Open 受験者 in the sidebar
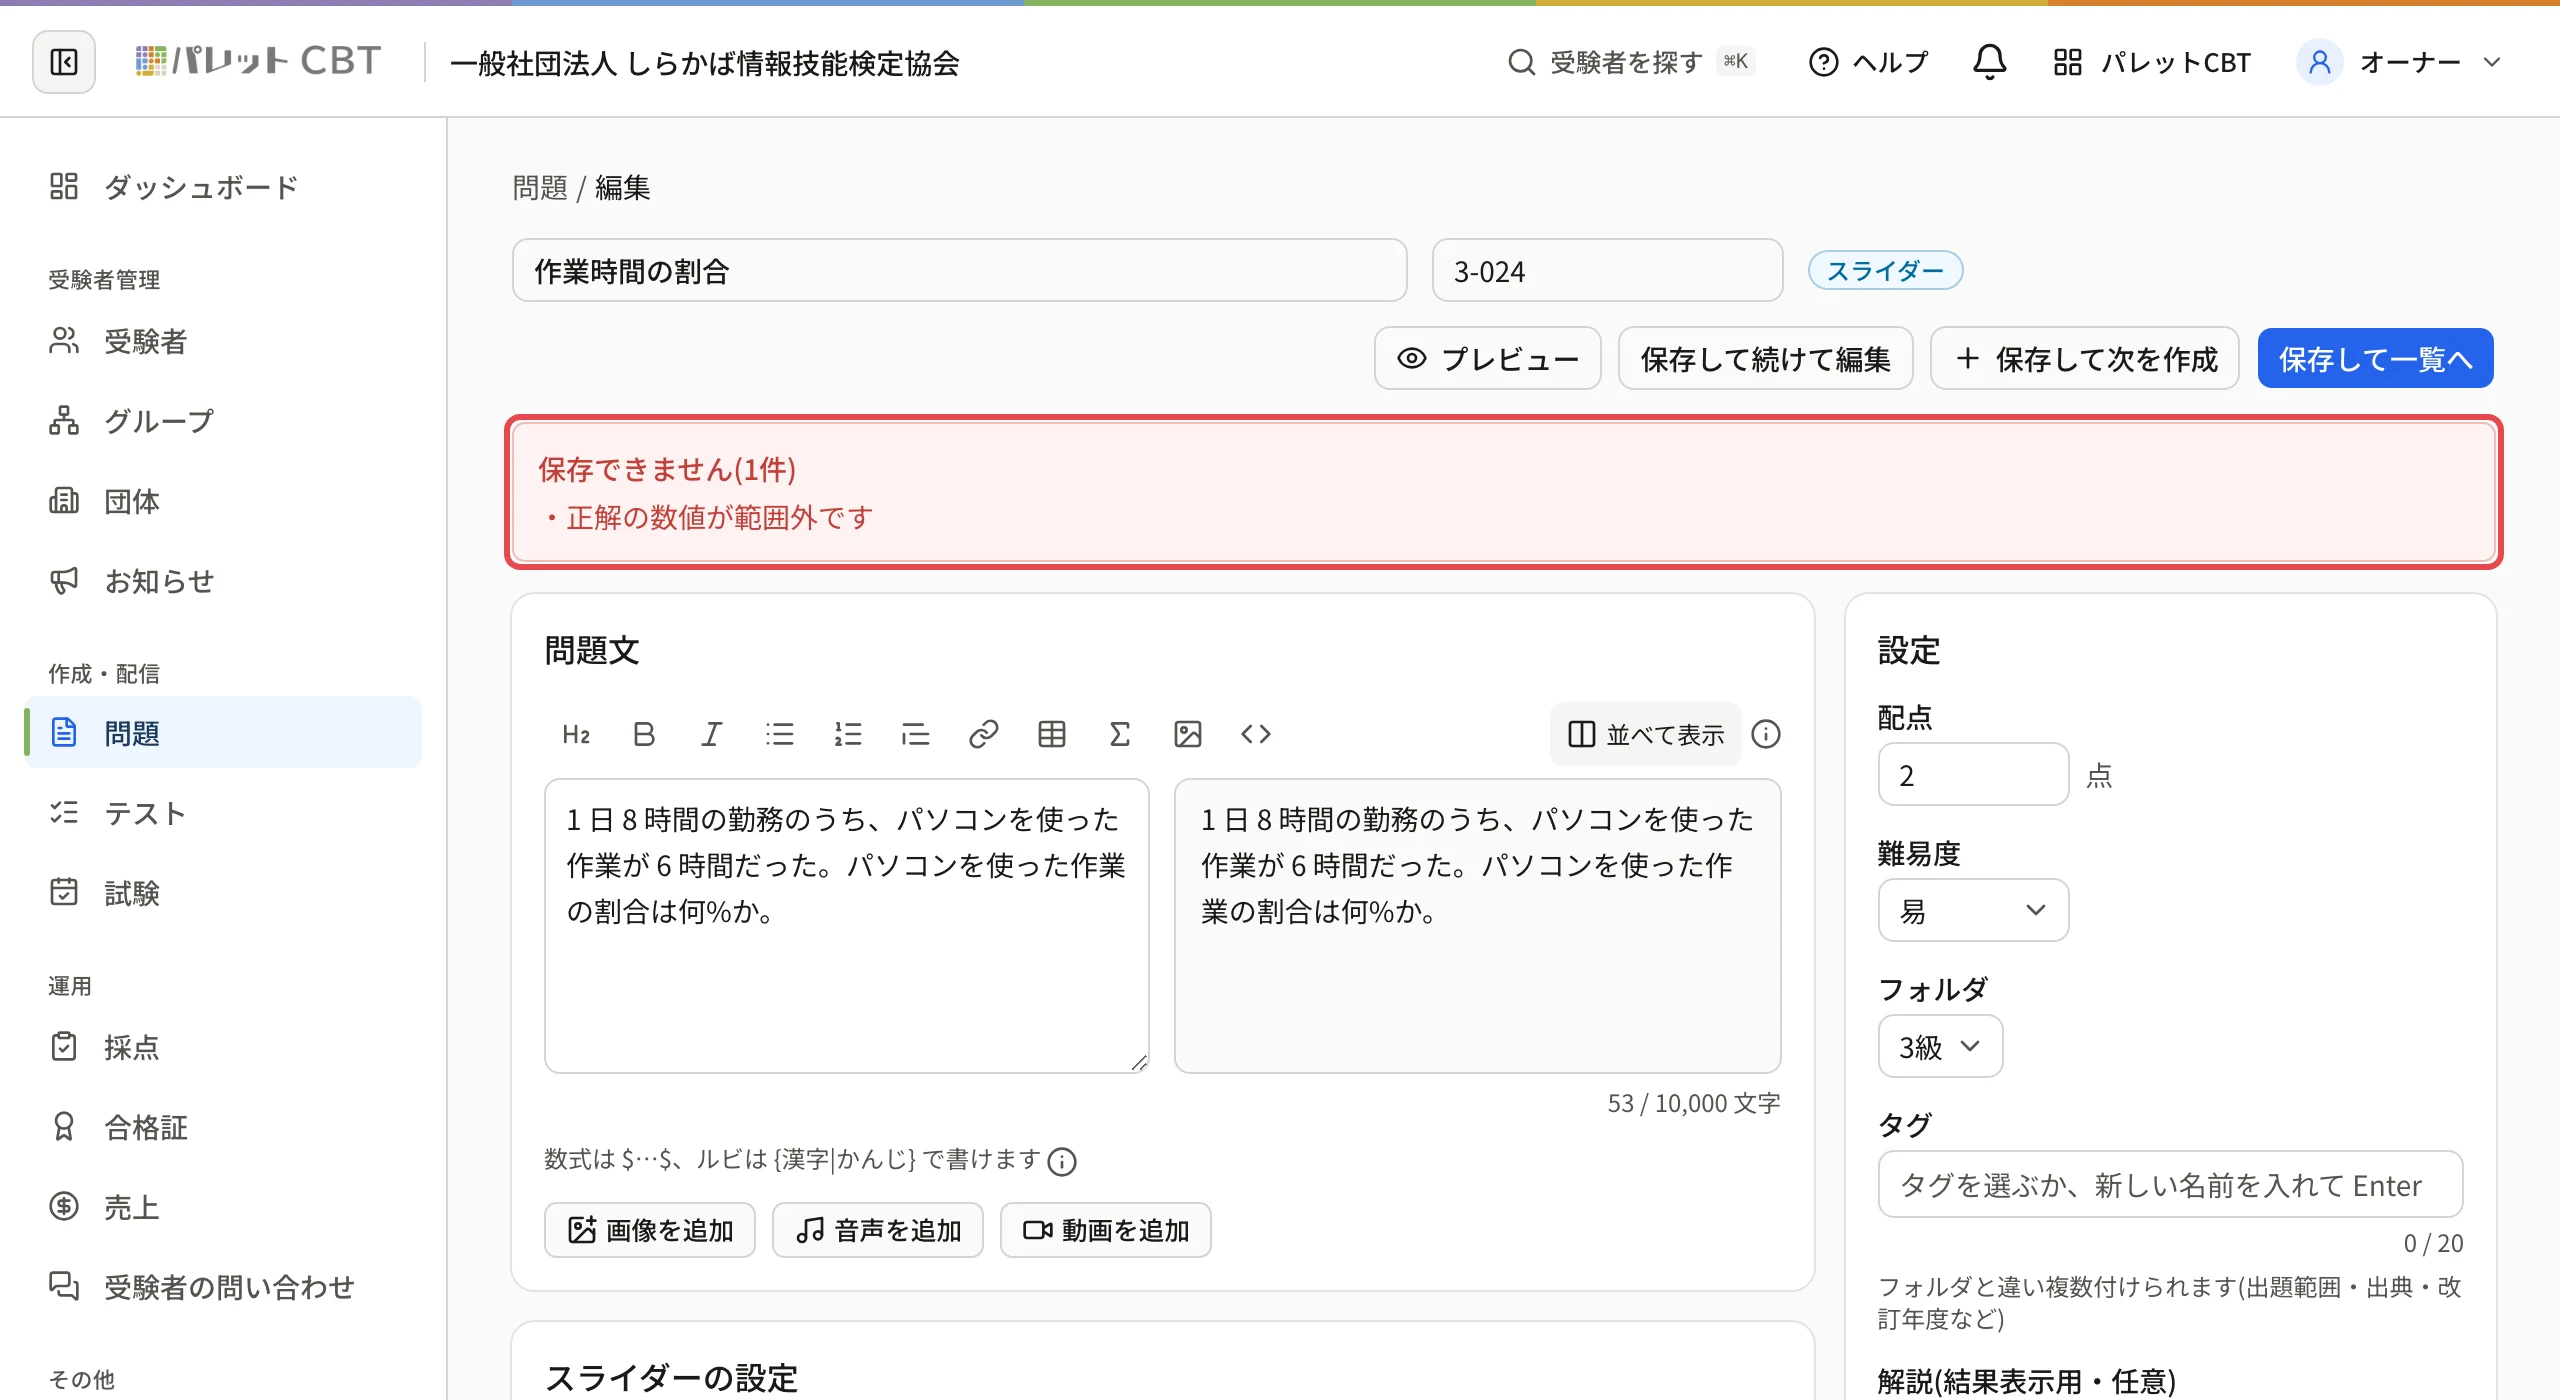The height and width of the screenshot is (1400, 2560). click(x=223, y=341)
